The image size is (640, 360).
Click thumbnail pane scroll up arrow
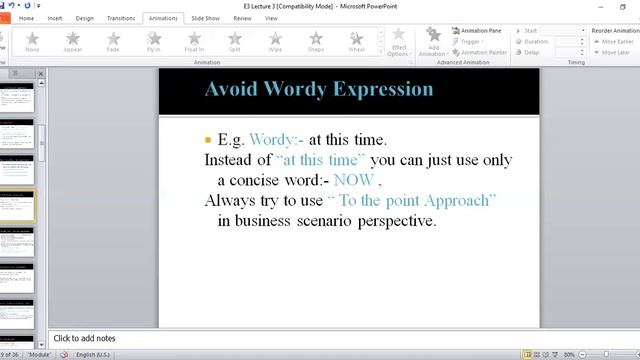(41, 83)
